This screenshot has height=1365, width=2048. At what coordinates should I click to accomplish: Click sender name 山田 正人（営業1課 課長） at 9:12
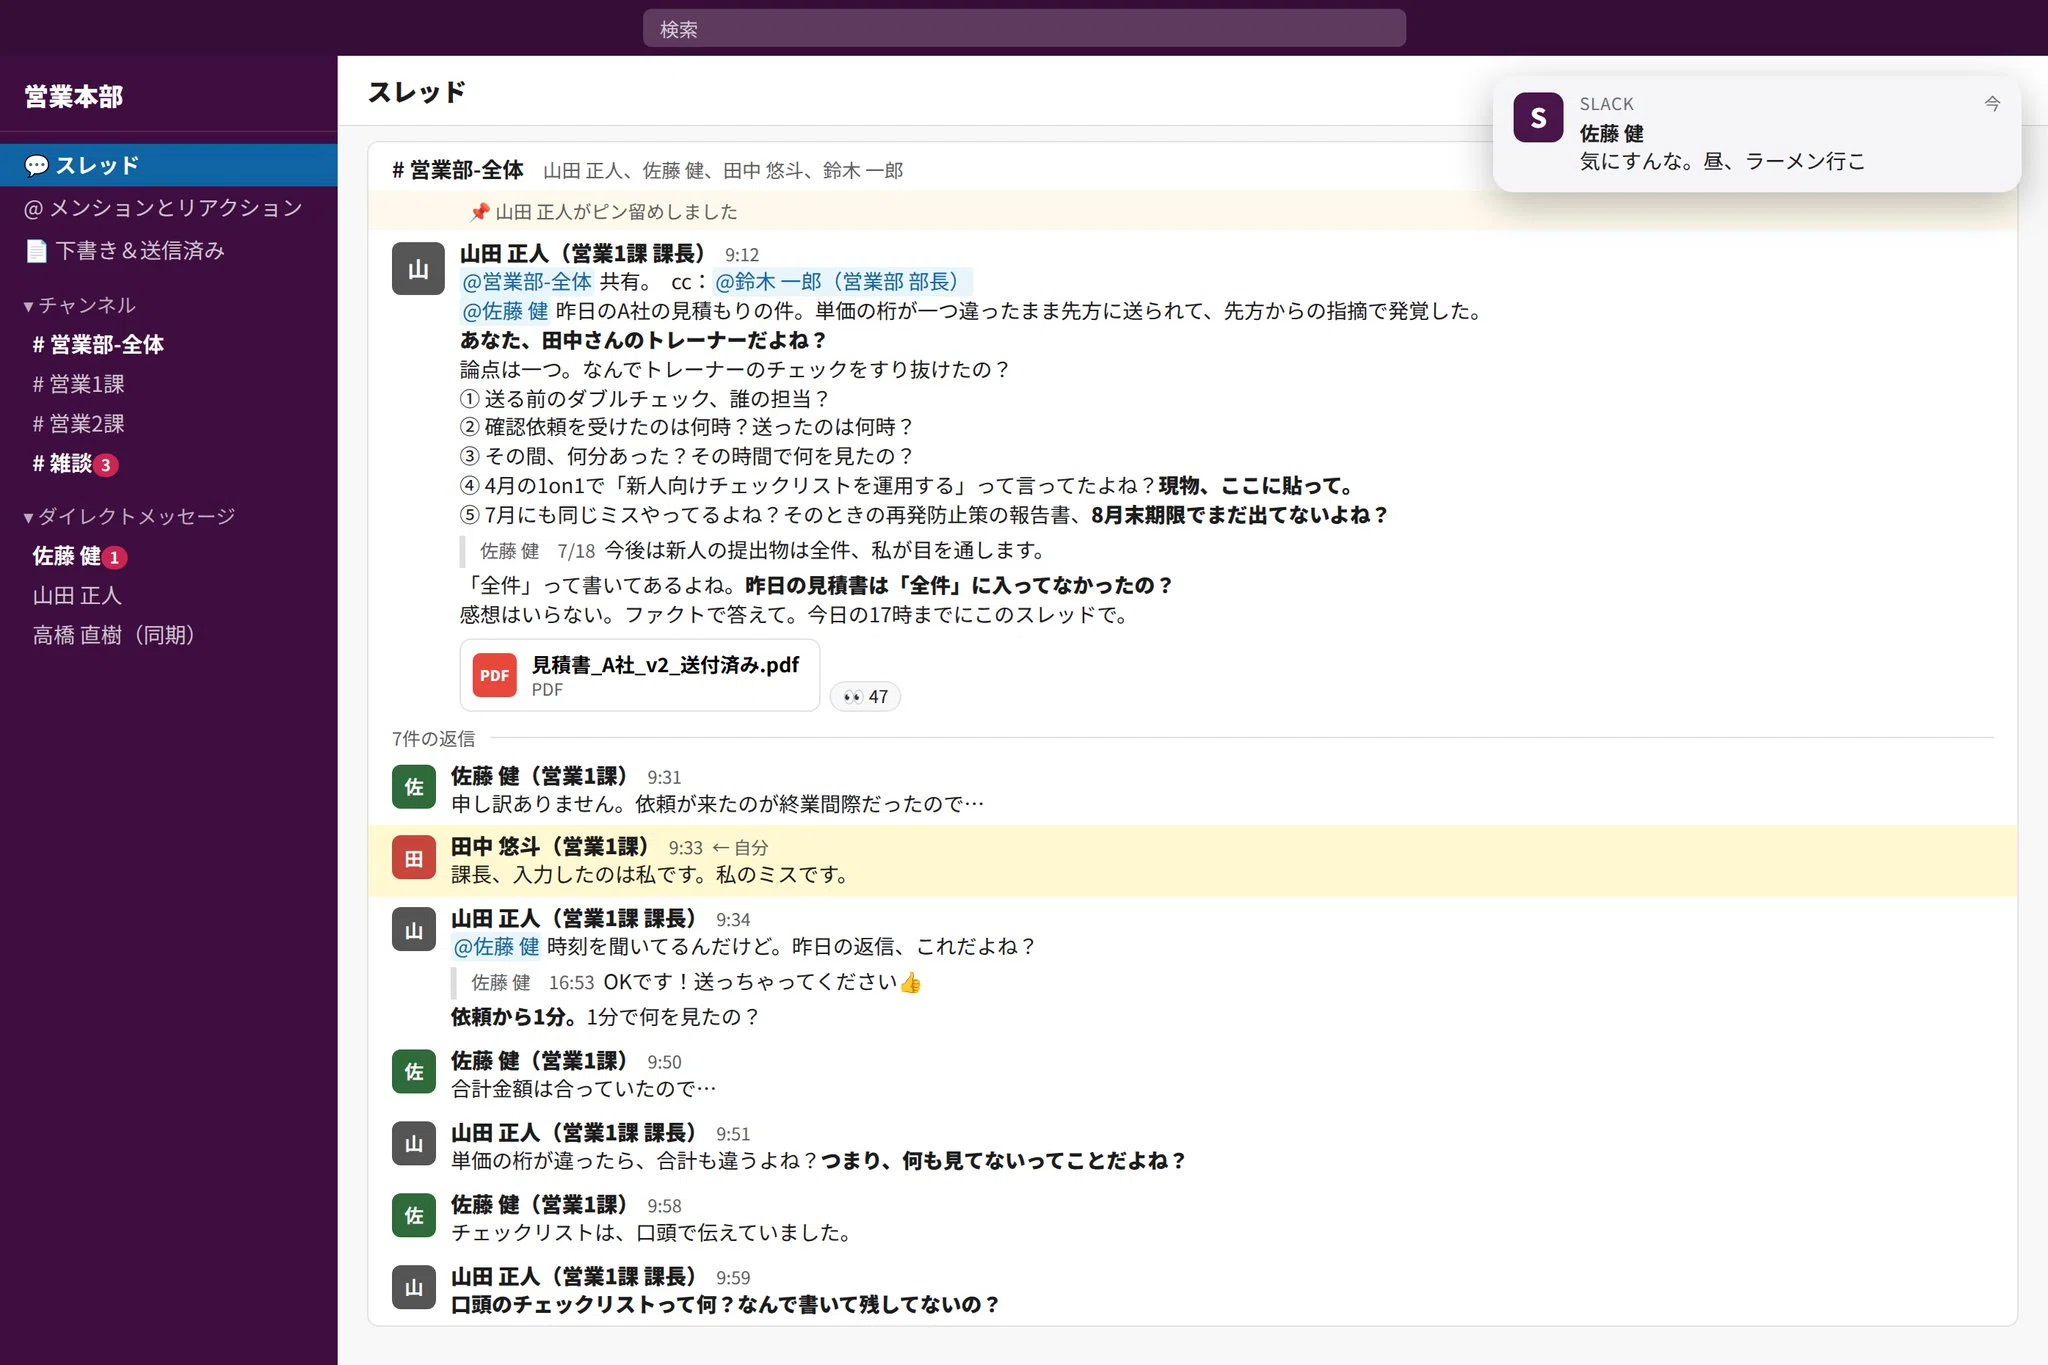click(583, 254)
